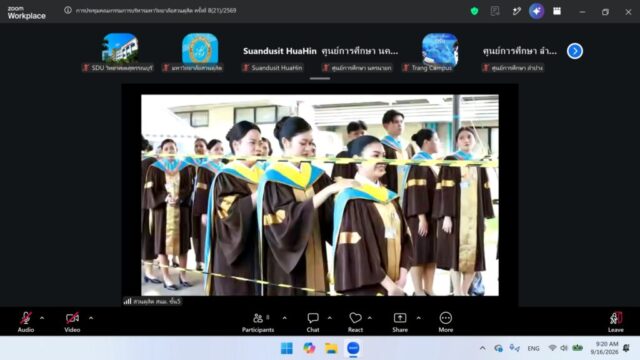640x360 pixels.
Task: Launch Copilot from the taskbar
Action: point(309,348)
